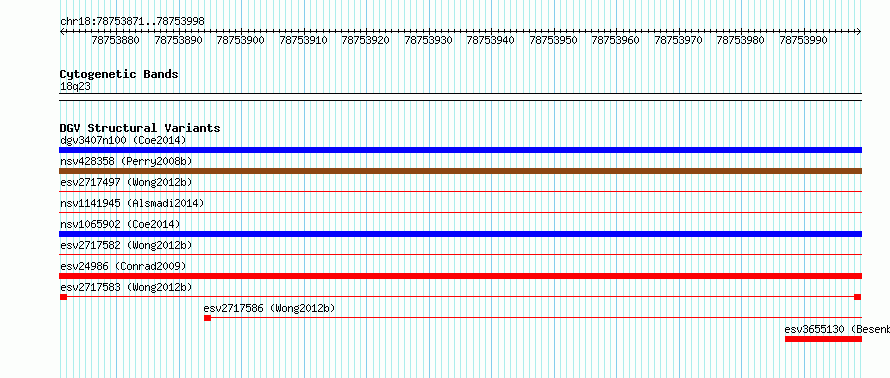Open variant esv2717586 (Wong2012b) label
This screenshot has width=890, height=378.
(x=269, y=309)
